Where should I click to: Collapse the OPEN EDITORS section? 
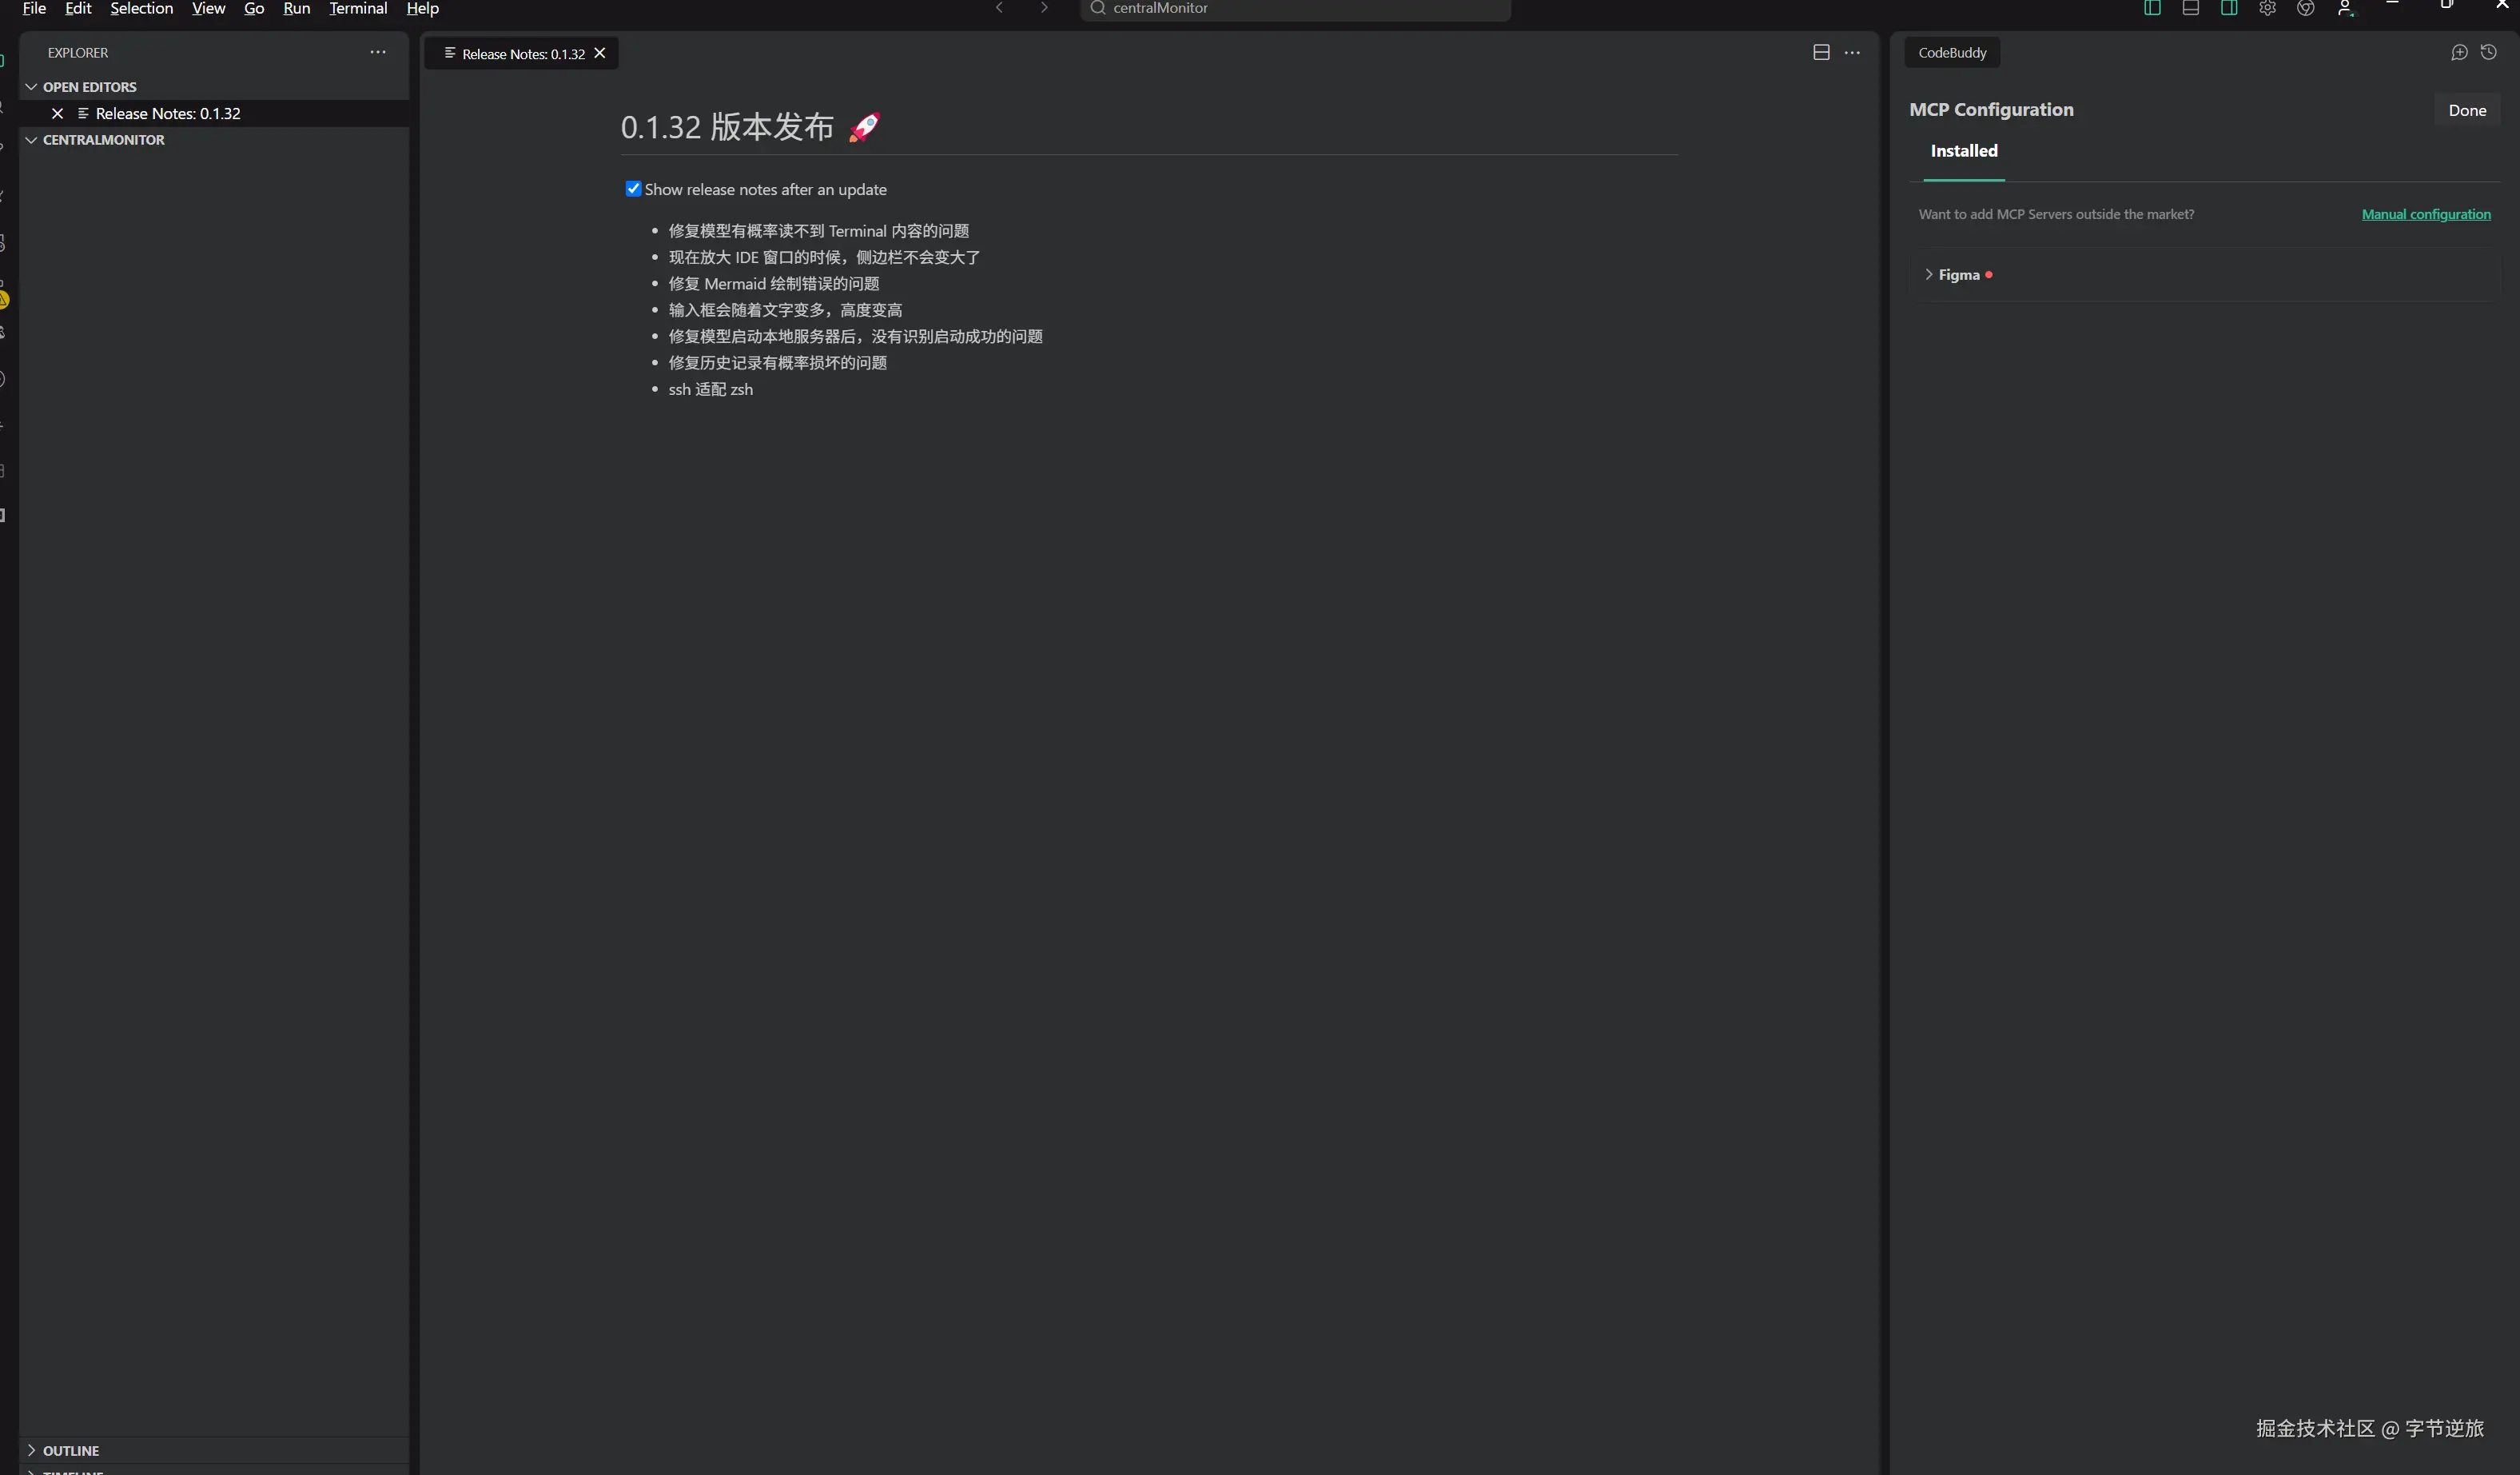click(x=32, y=87)
